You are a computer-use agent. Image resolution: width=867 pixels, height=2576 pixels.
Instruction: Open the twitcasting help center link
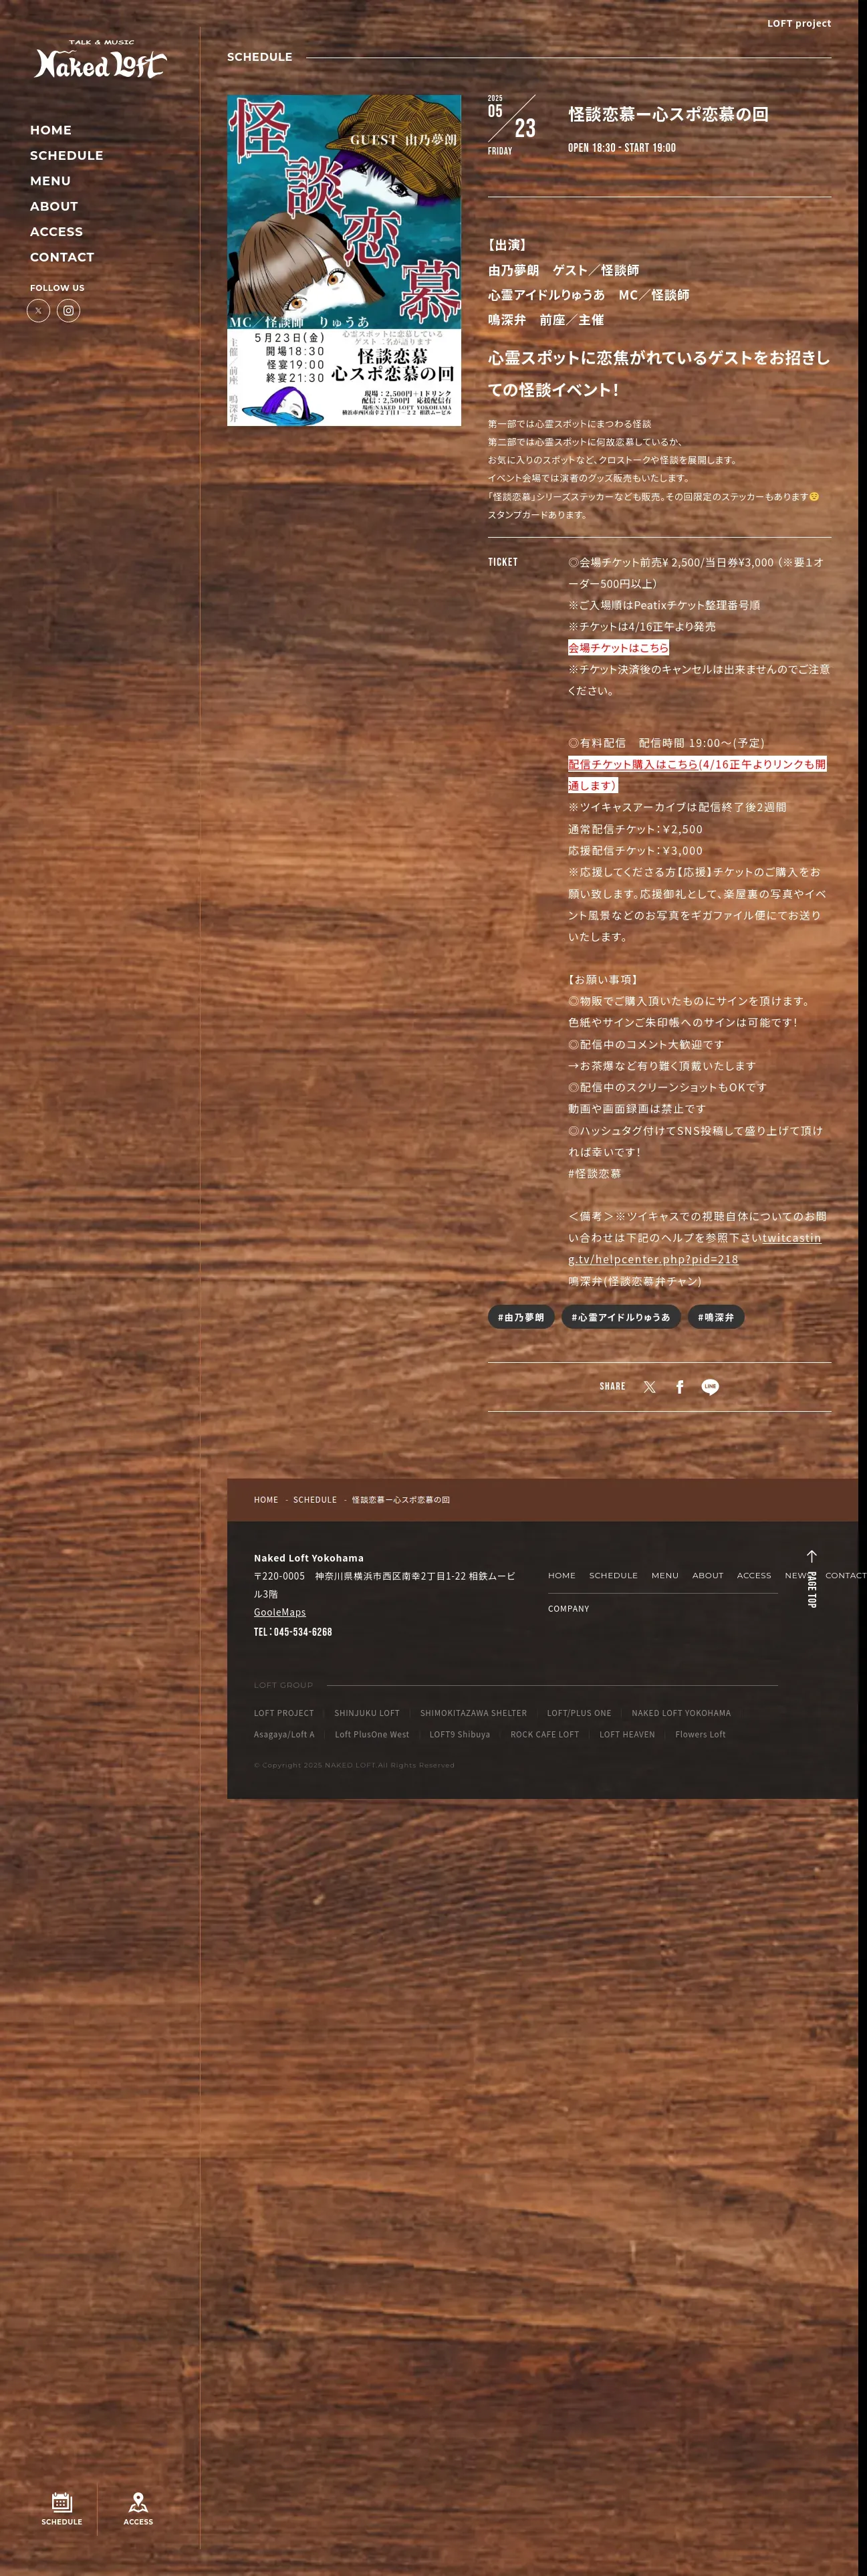[x=694, y=1248]
